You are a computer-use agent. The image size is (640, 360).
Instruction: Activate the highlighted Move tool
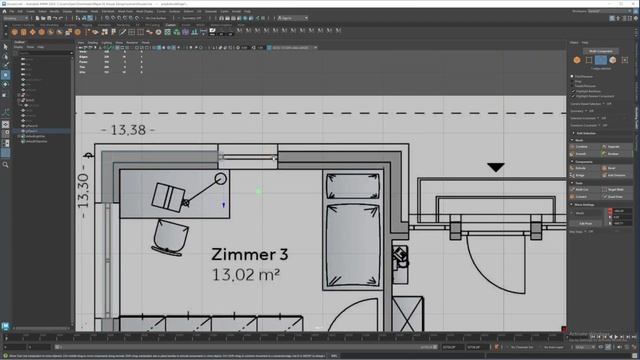pyautogui.click(x=5, y=75)
